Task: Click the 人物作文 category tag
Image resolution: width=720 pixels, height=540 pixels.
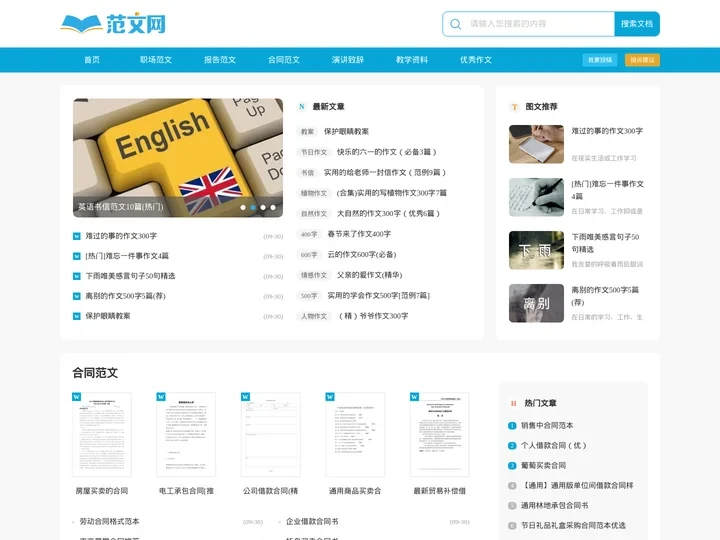Action: coord(314,316)
